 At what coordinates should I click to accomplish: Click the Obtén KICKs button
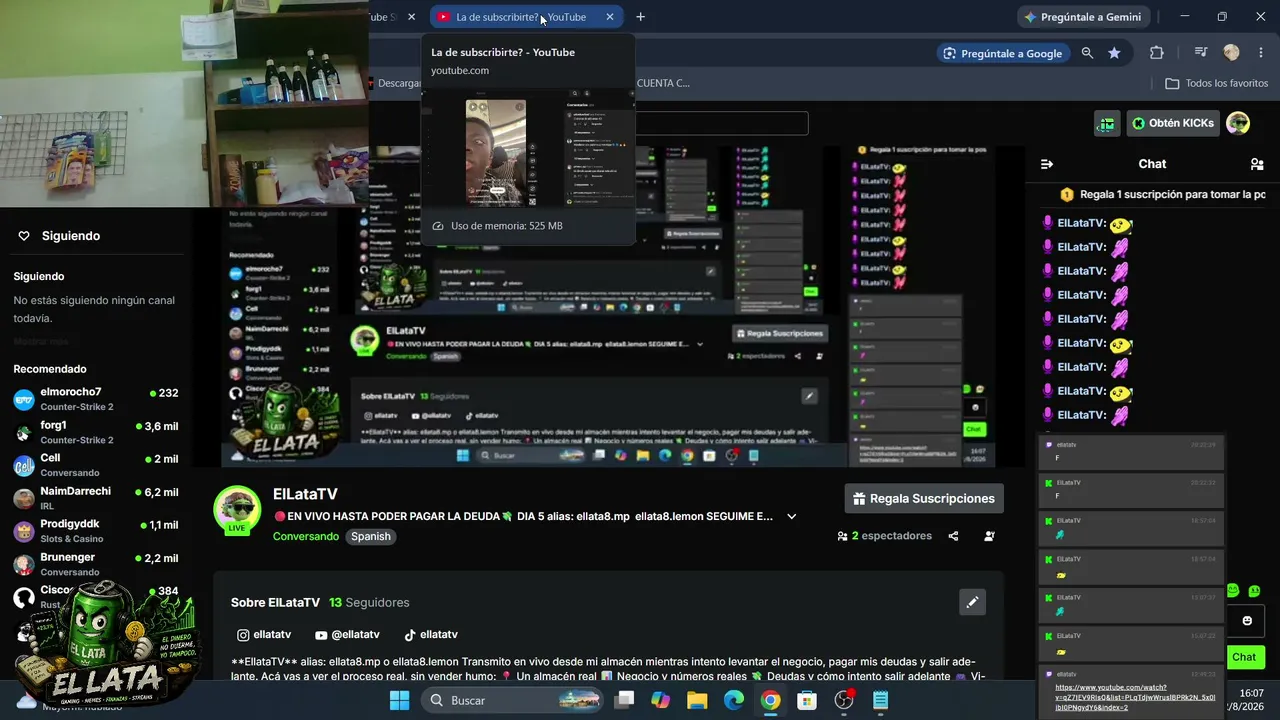pyautogui.click(x=1173, y=123)
